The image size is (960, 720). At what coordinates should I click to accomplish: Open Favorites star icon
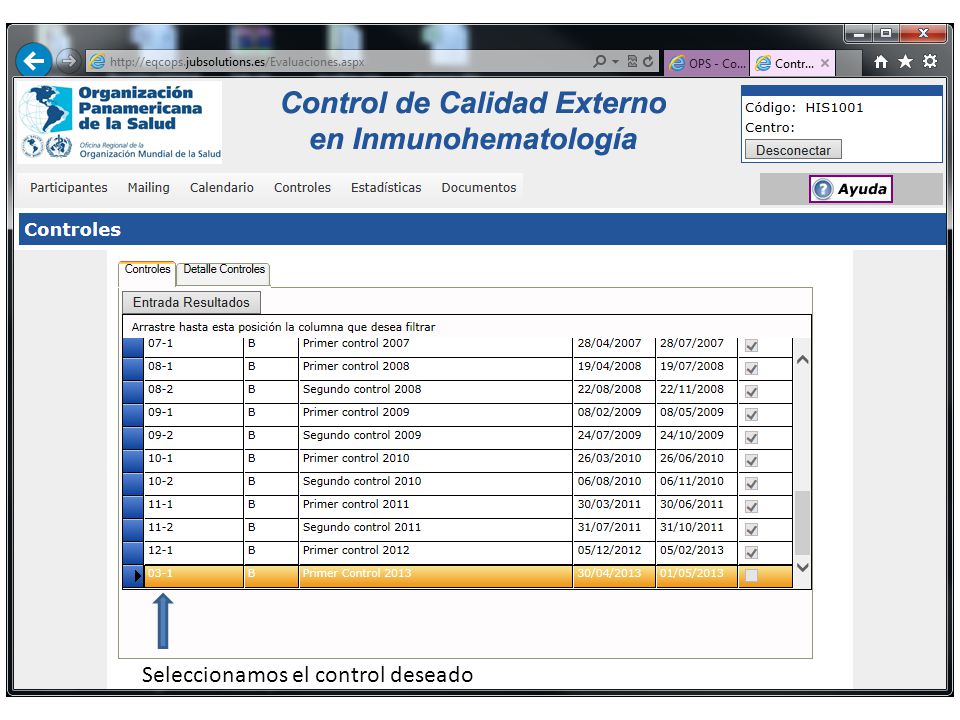coord(905,62)
